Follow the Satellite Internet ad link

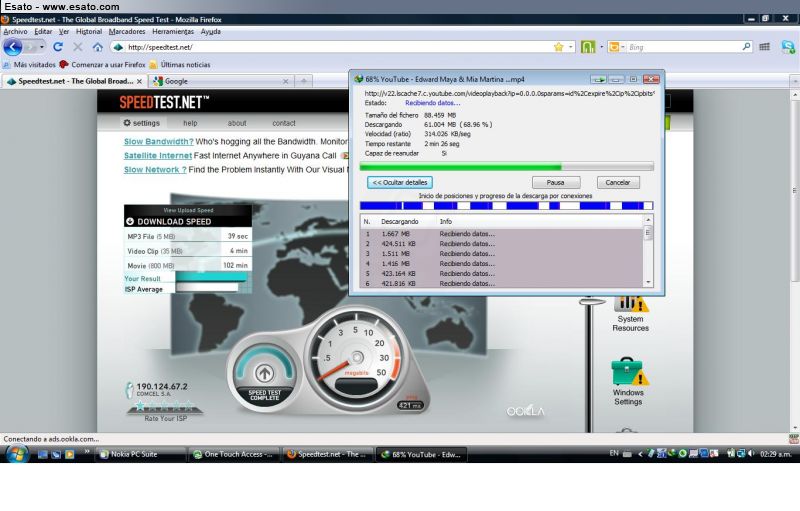158,156
